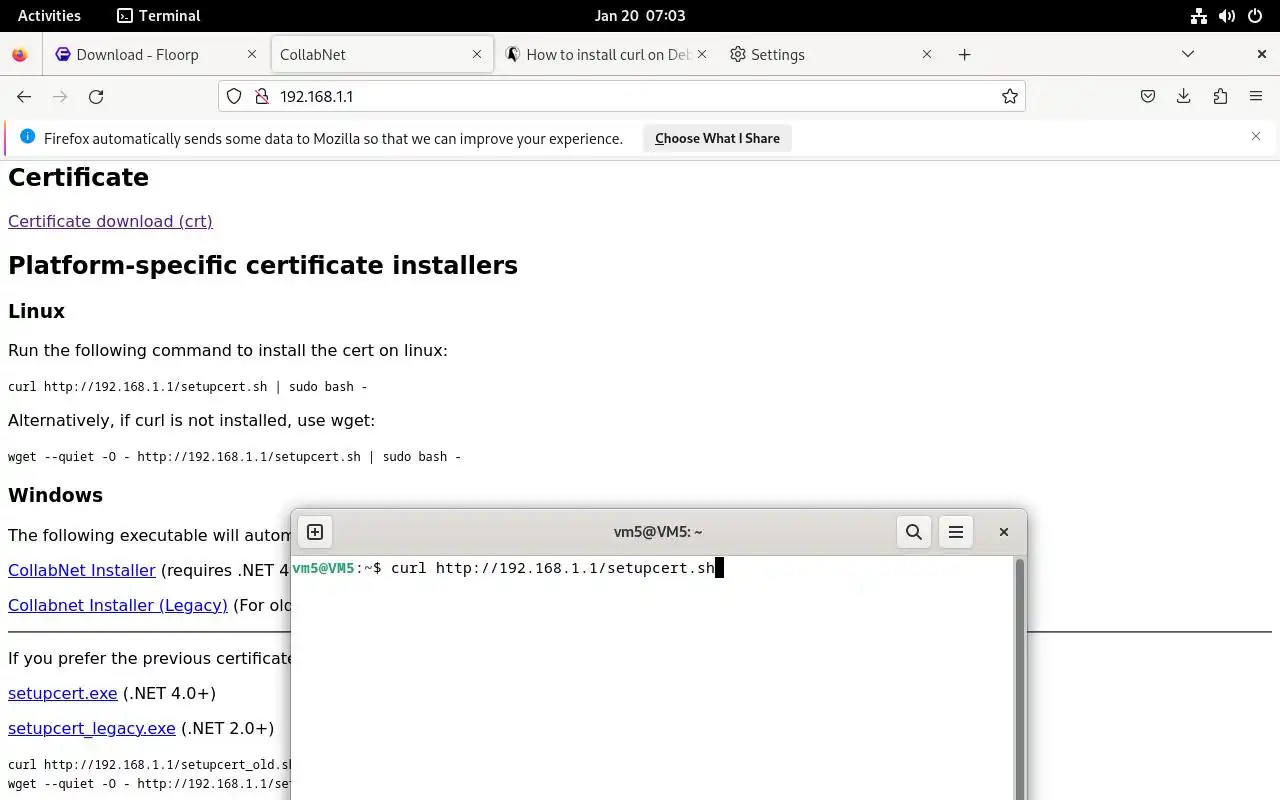Open the Pocket save icon
The height and width of the screenshot is (800, 1280).
pyautogui.click(x=1148, y=97)
